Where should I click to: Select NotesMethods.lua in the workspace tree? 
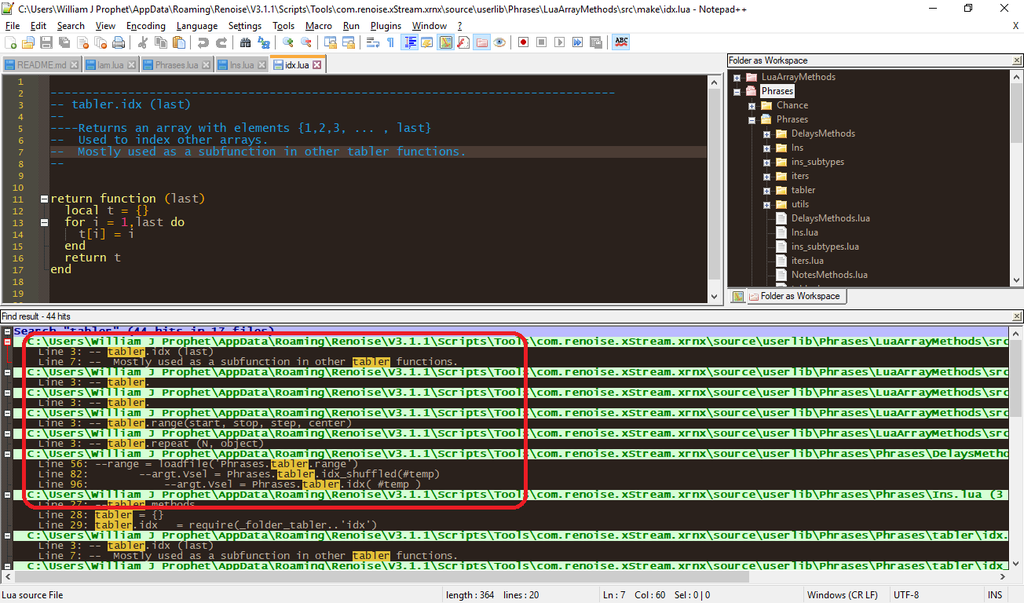pyautogui.click(x=829, y=275)
